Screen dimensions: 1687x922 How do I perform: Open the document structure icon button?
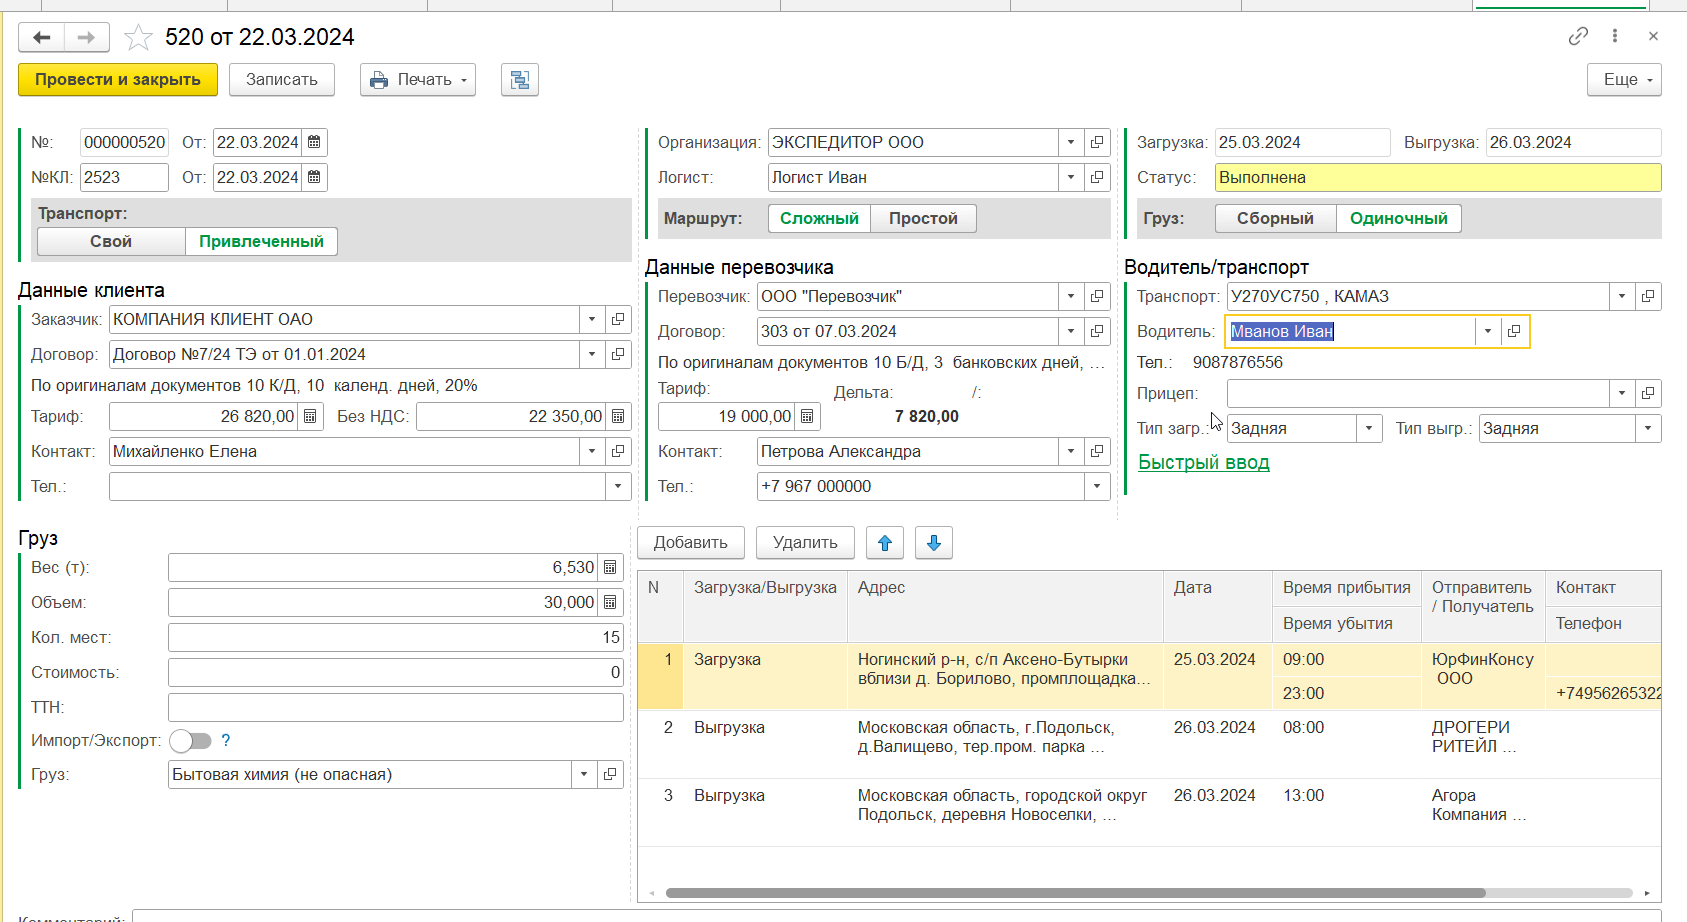tap(519, 80)
